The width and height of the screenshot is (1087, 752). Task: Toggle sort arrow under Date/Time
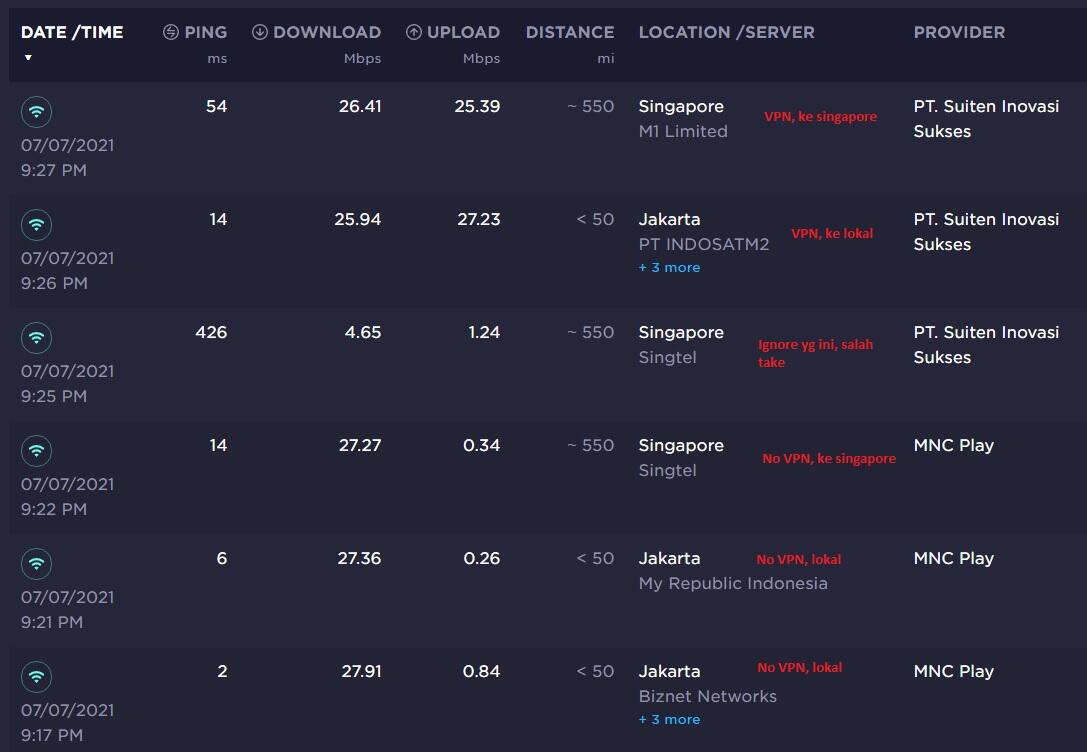point(28,58)
